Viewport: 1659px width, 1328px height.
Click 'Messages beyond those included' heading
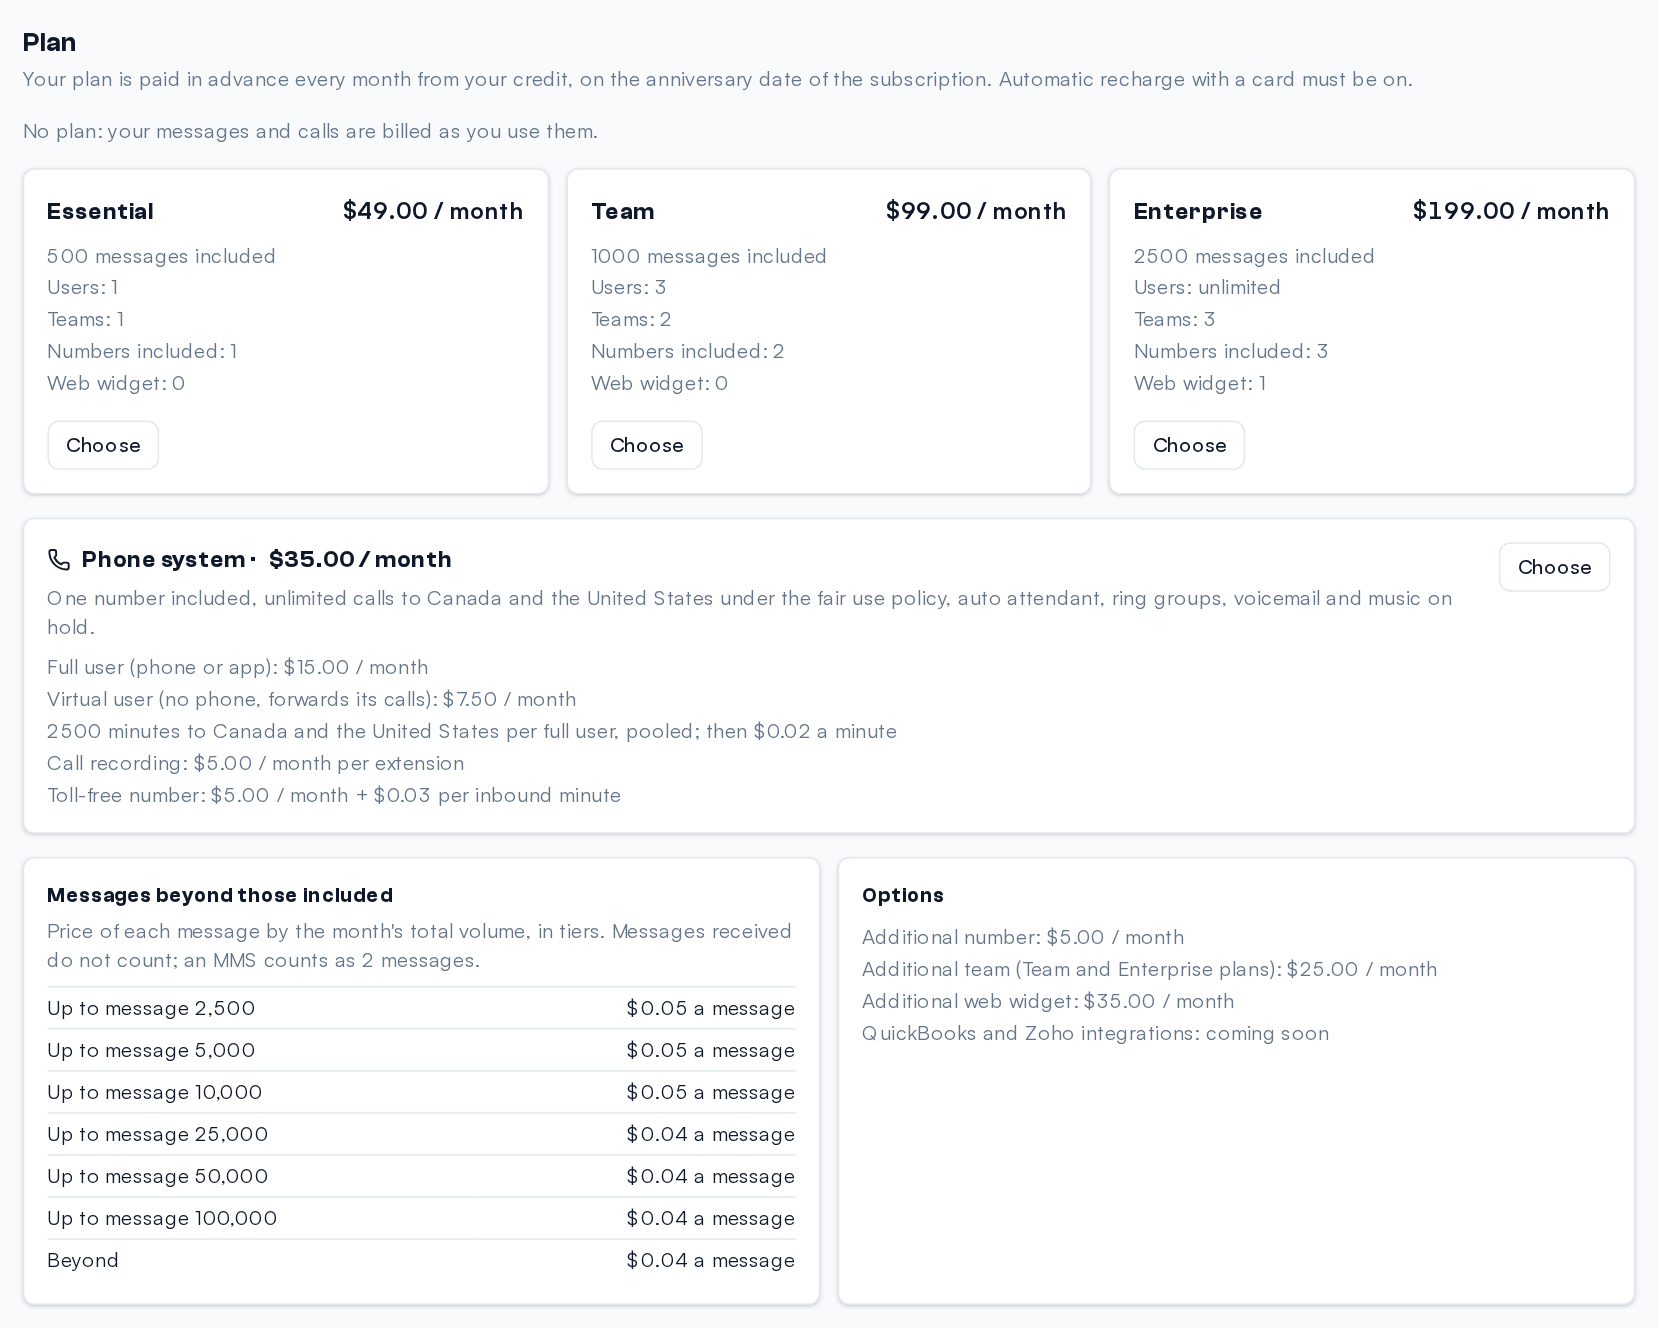tap(220, 895)
